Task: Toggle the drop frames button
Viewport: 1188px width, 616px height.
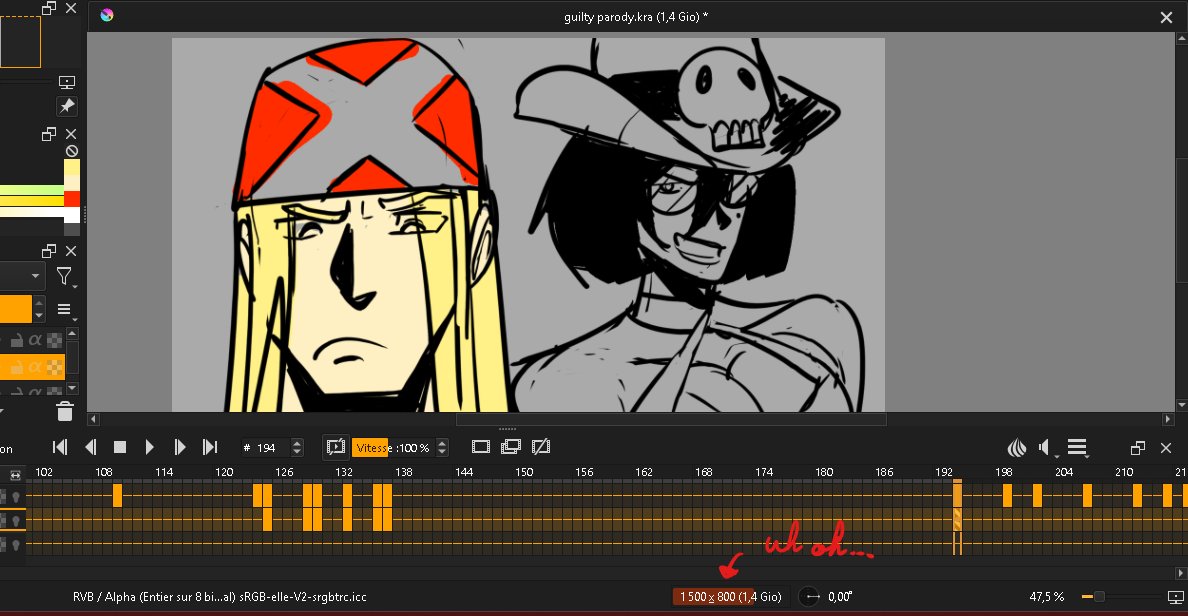Action: 336,447
